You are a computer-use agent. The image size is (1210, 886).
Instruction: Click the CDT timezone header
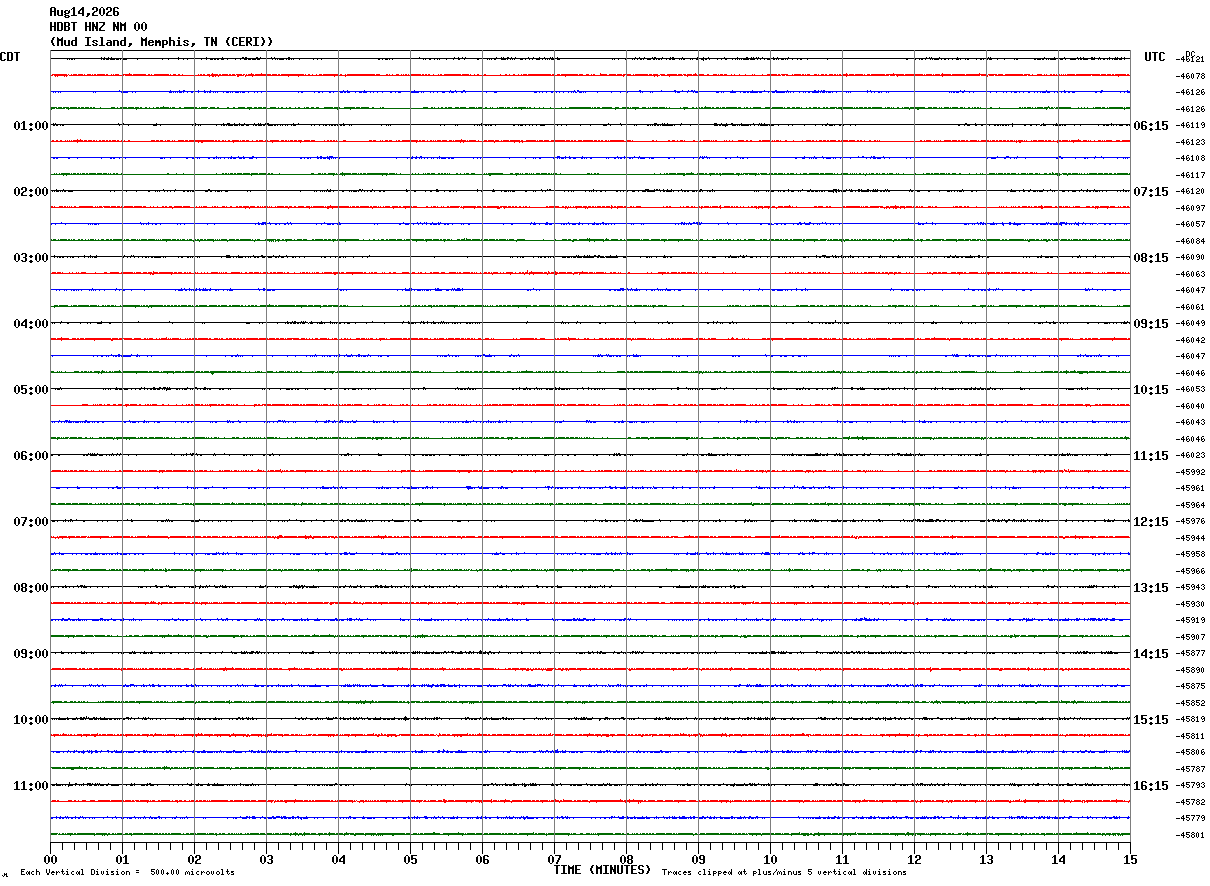click(10, 57)
